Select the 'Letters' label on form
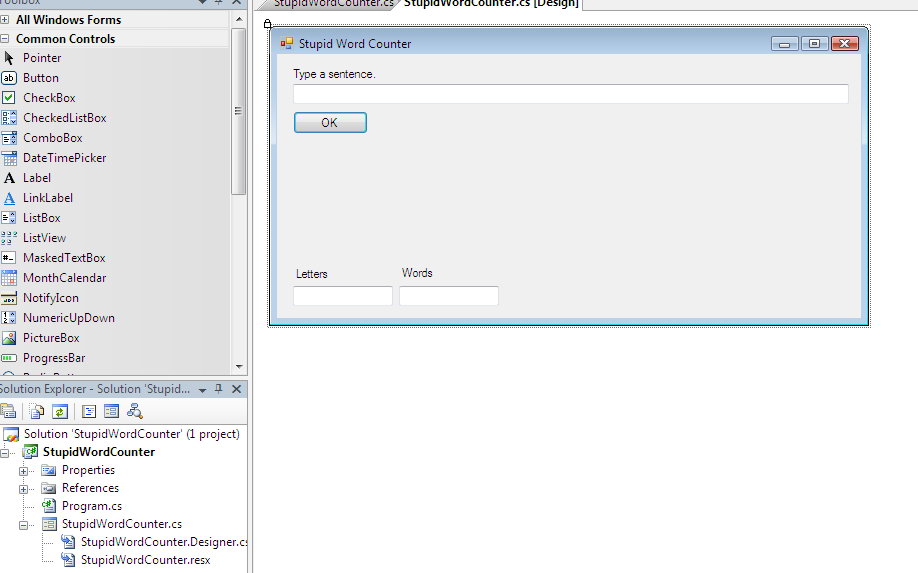918x573 pixels. pos(311,274)
